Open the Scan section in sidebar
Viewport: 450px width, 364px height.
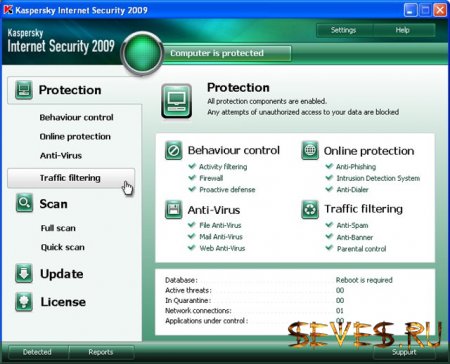(x=53, y=204)
